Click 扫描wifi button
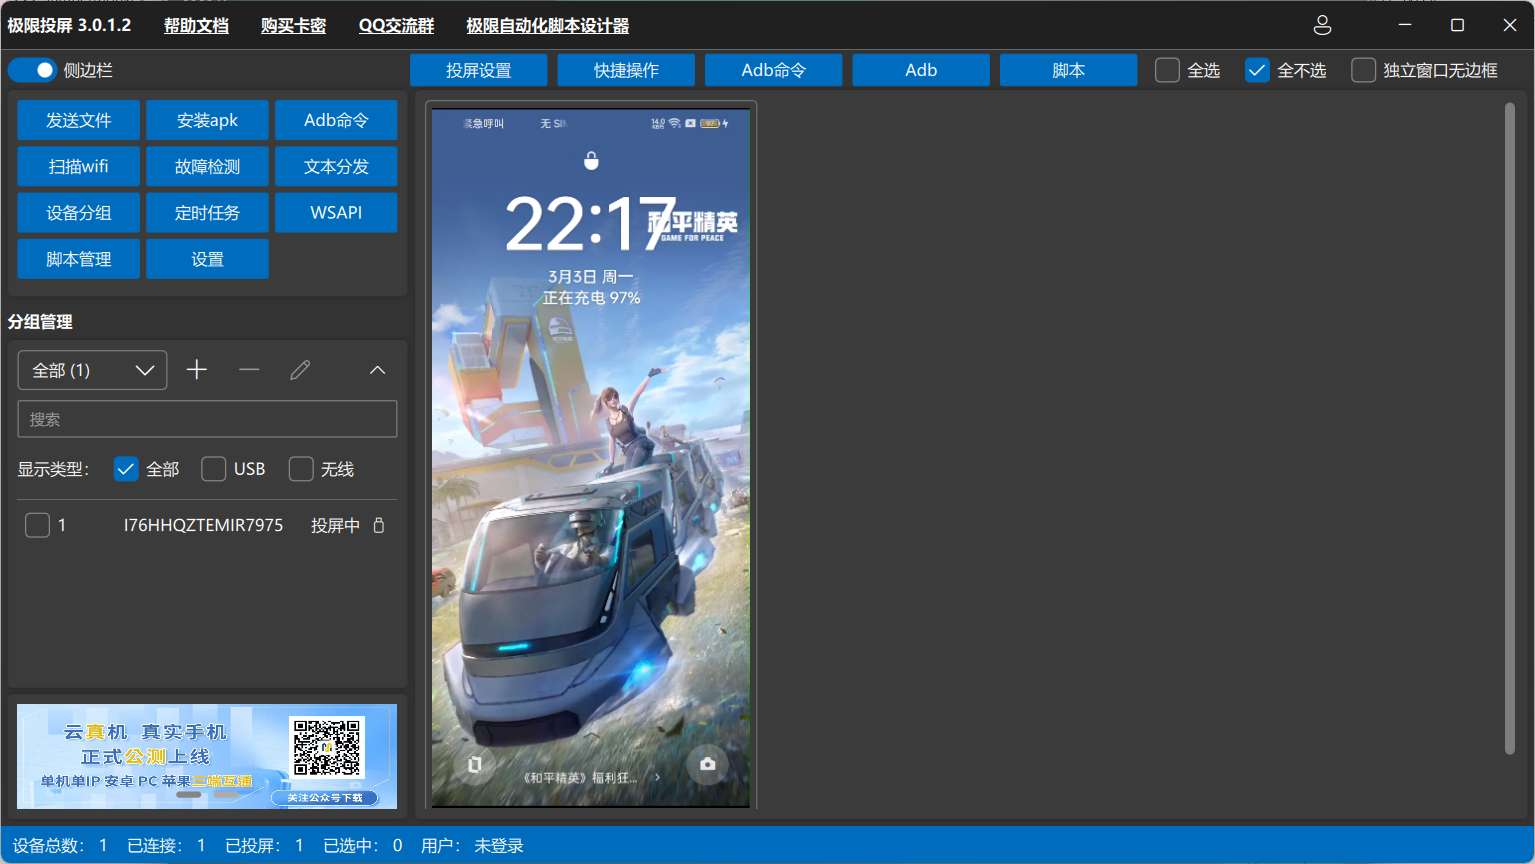 pyautogui.click(x=79, y=166)
